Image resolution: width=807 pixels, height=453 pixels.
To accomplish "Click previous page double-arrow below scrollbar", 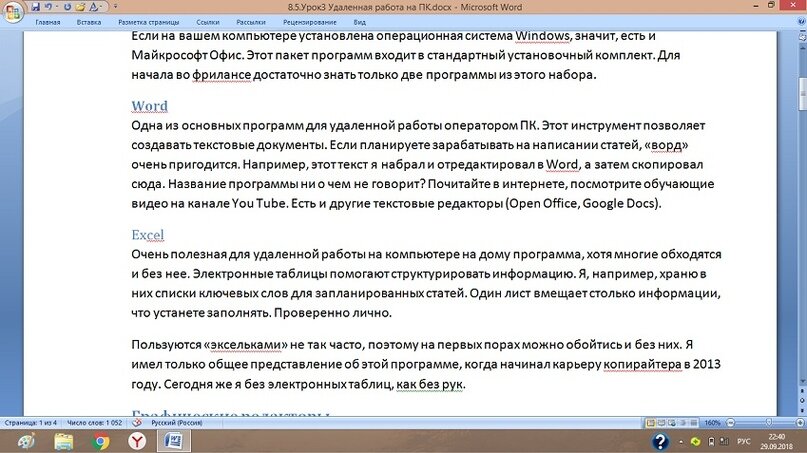I will [x=802, y=391].
